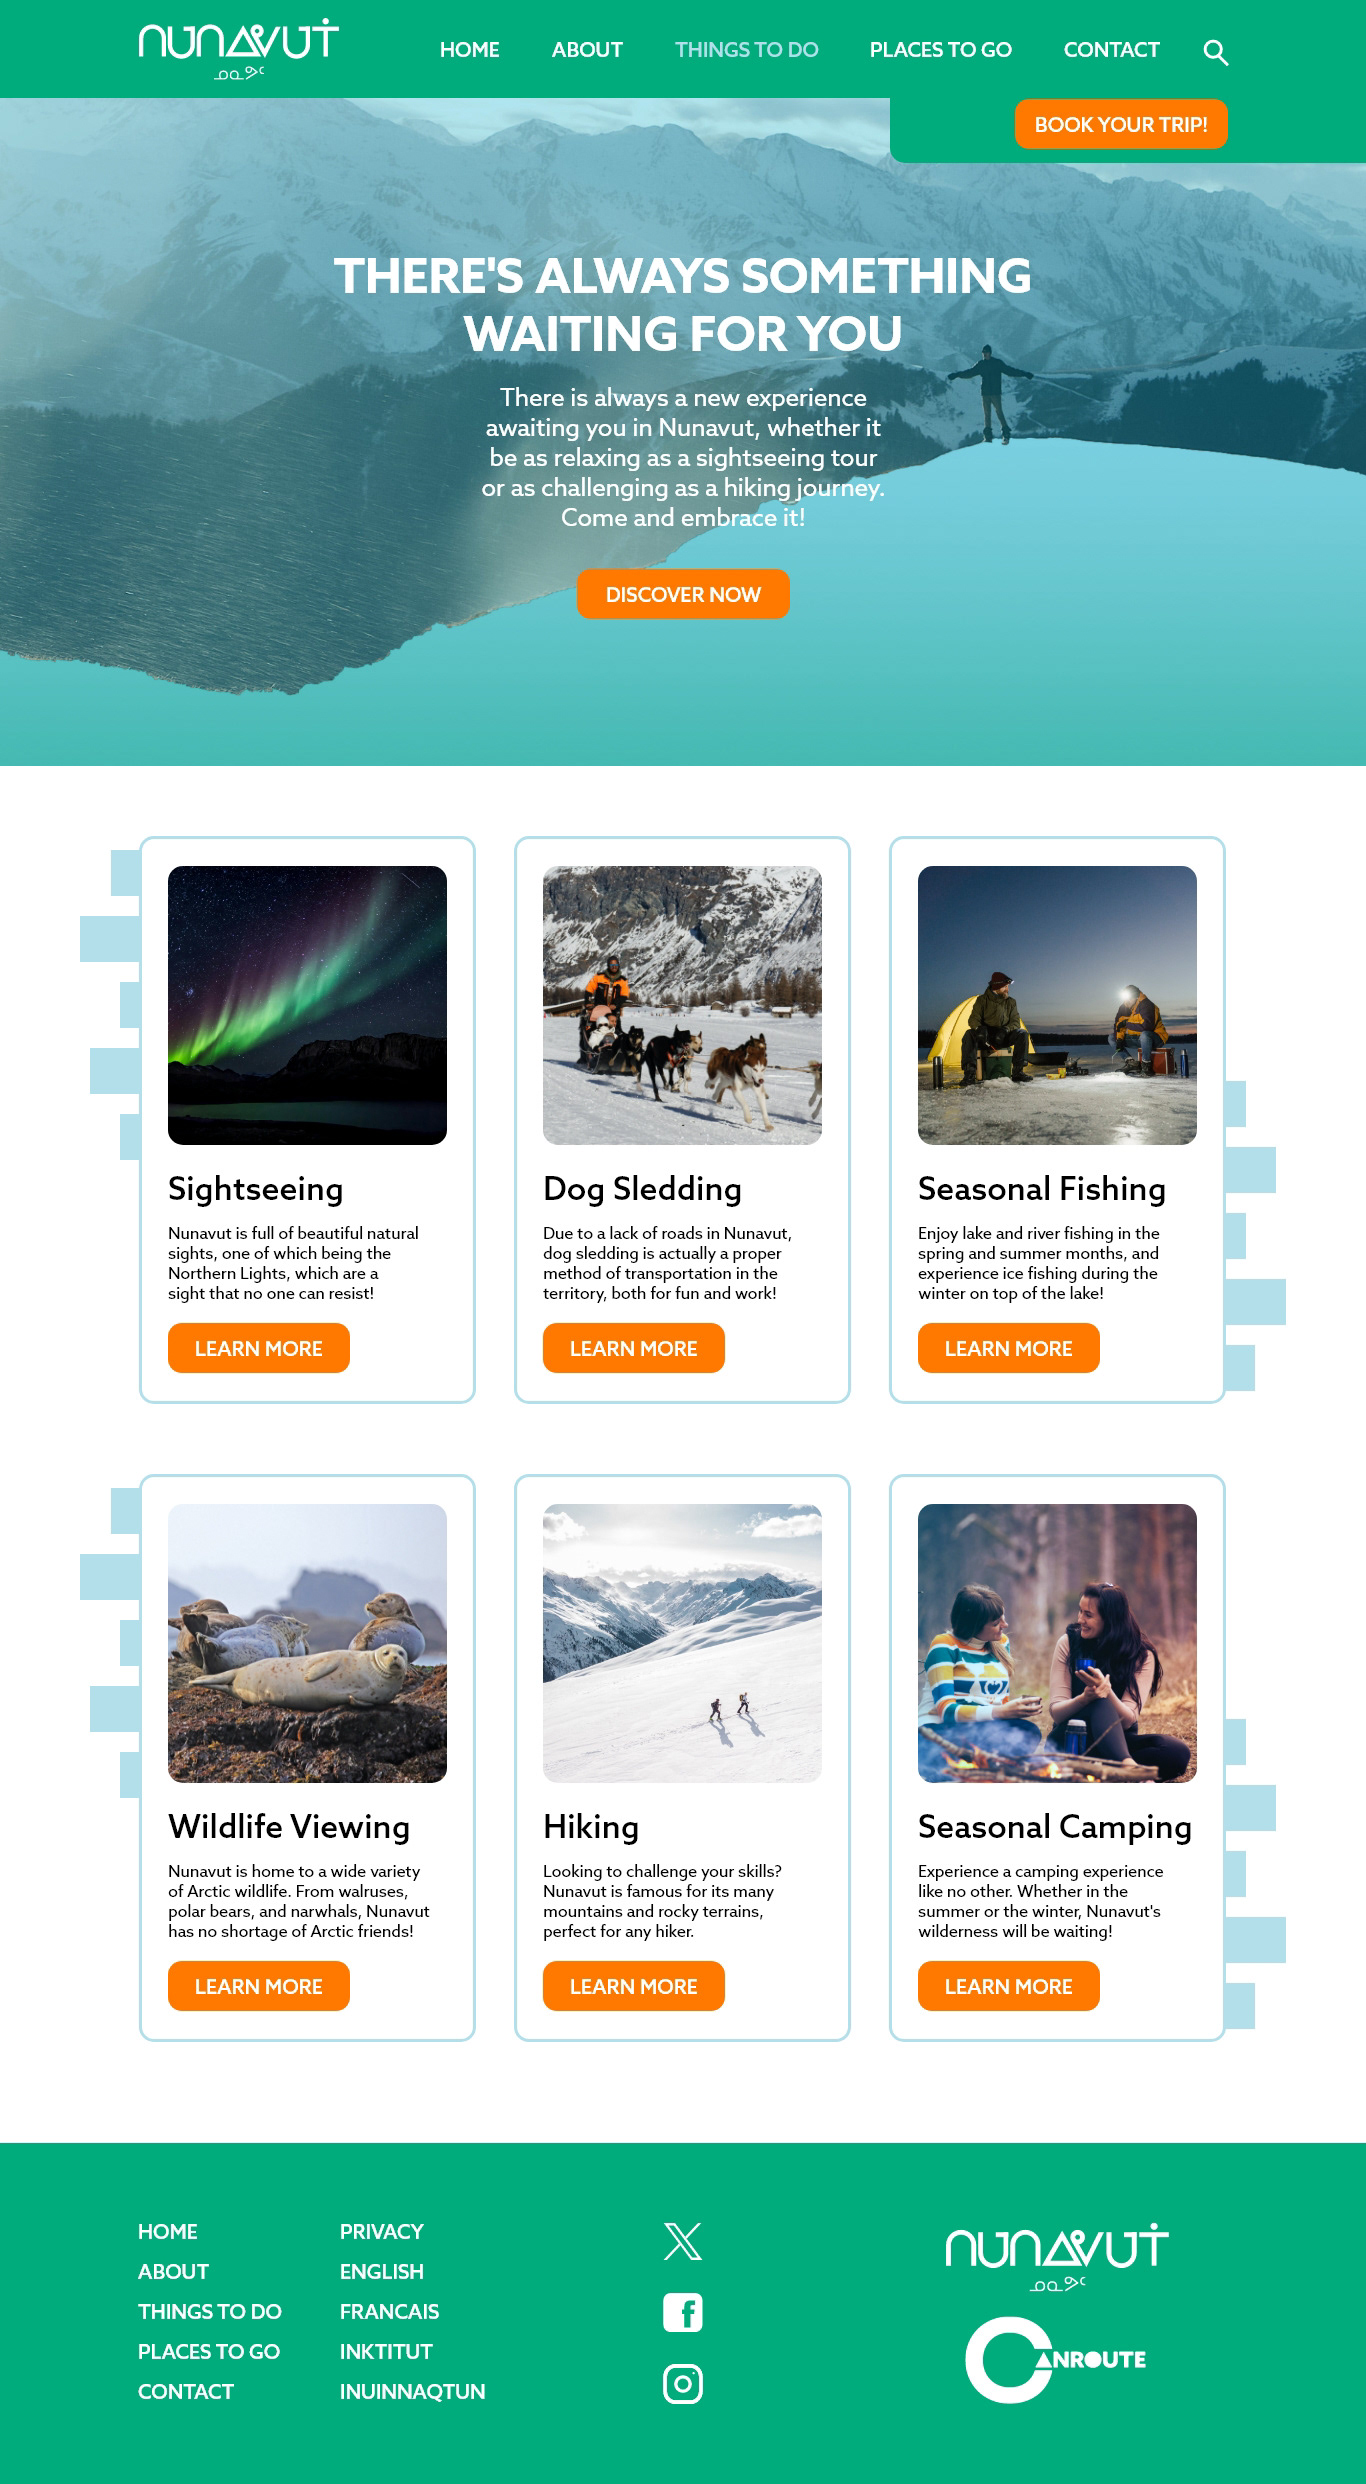
Task: Select the Northern Lights sightseeing image
Action: pos(307,1005)
